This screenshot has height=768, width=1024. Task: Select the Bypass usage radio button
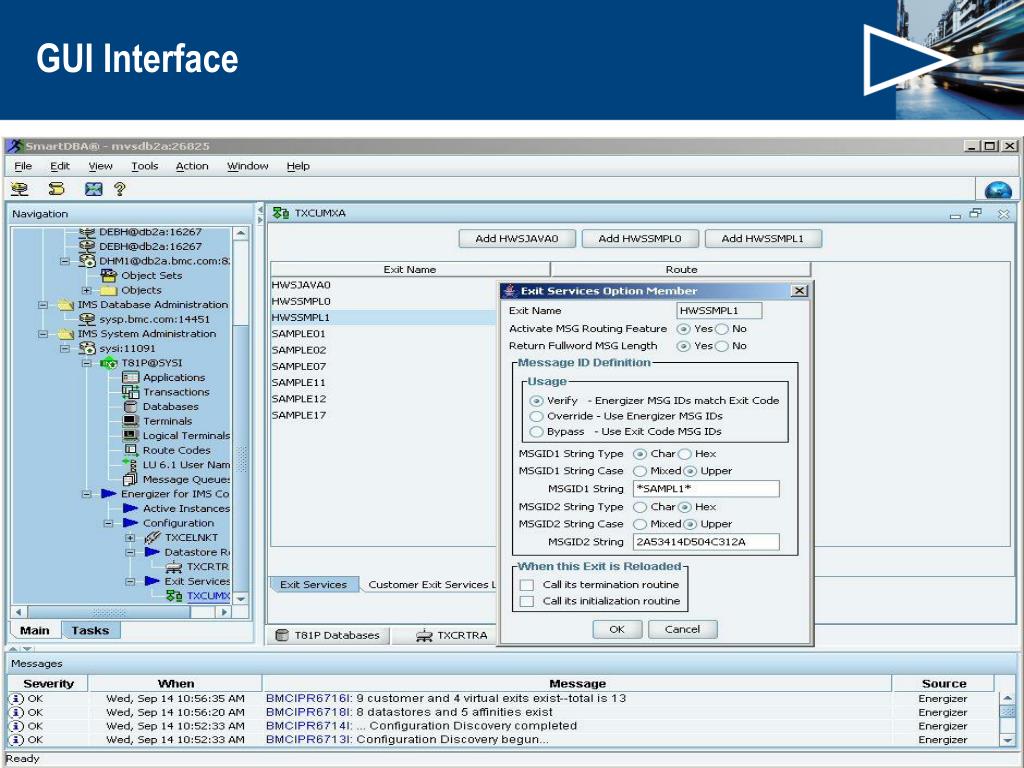click(x=536, y=432)
